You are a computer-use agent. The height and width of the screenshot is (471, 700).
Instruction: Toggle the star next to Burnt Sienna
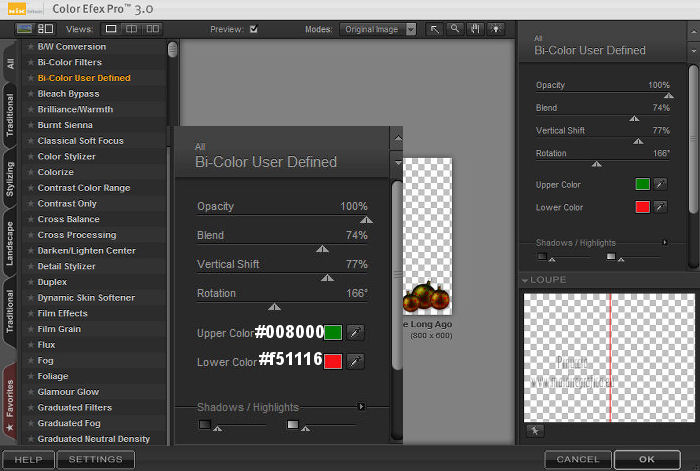tap(30, 125)
